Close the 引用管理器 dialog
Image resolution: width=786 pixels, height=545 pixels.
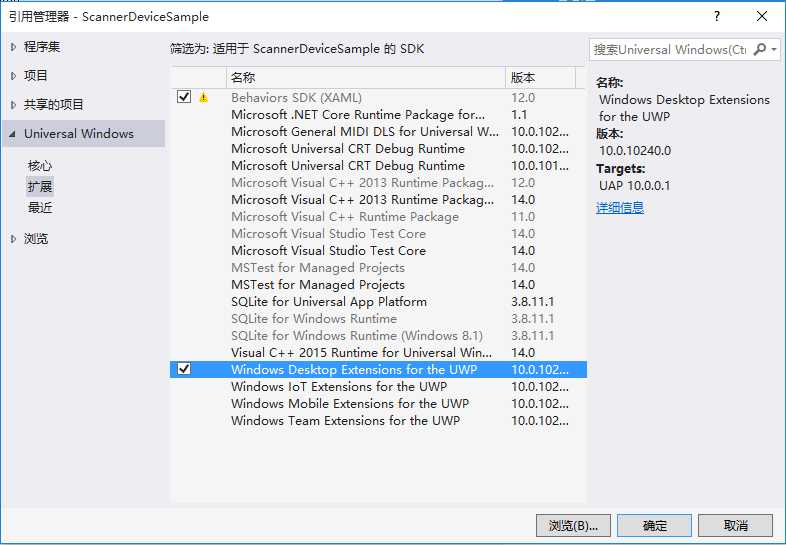coord(761,17)
